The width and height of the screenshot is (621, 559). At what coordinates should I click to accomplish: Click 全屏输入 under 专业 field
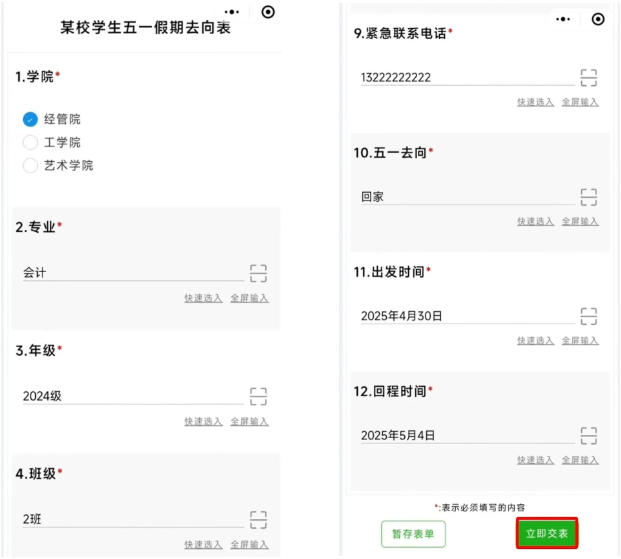(x=250, y=298)
